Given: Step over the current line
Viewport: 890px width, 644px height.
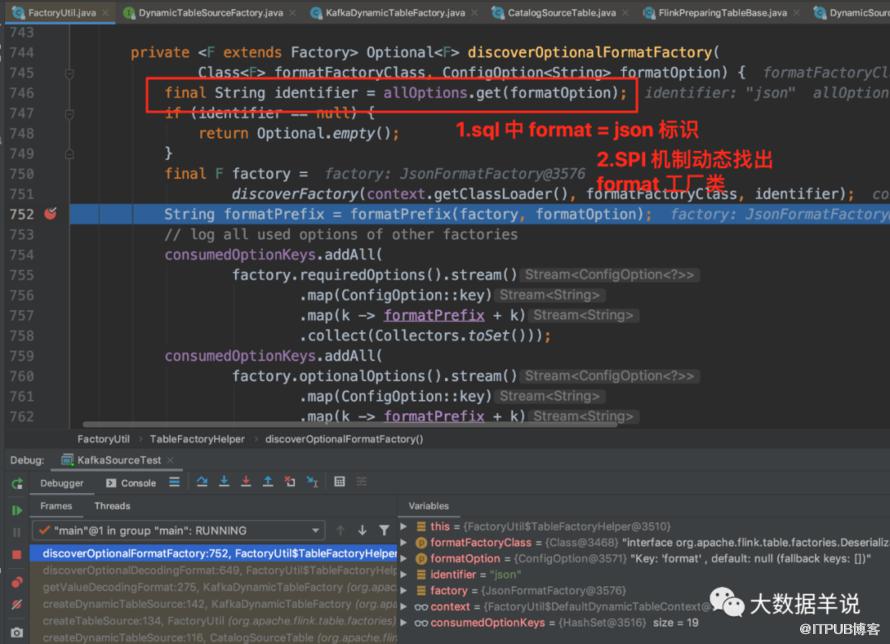Looking at the screenshot, I should [202, 482].
